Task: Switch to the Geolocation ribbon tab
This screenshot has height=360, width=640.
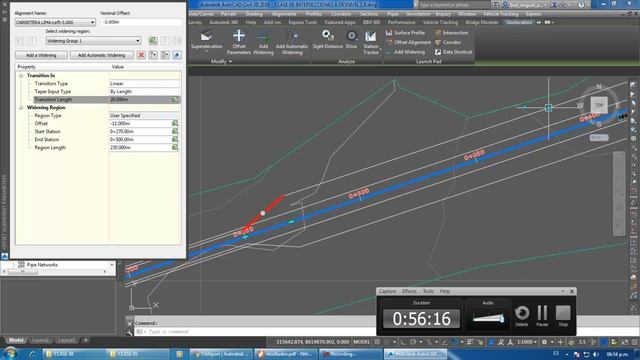Action: (x=519, y=22)
